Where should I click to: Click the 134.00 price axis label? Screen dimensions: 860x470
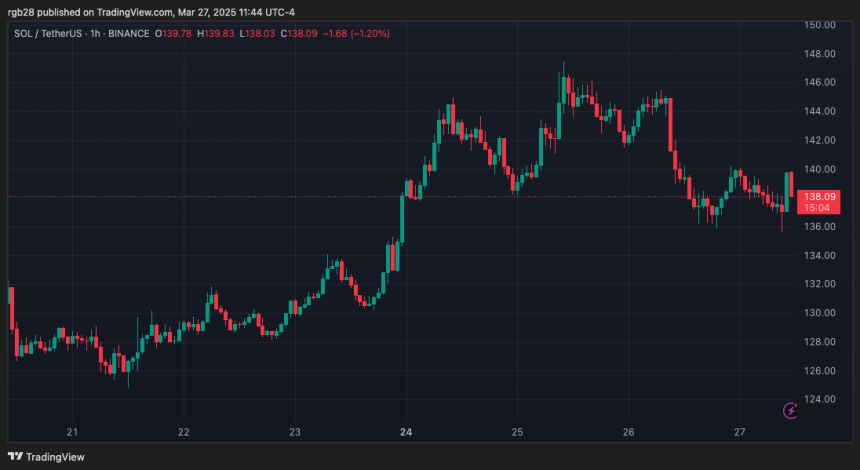point(819,256)
